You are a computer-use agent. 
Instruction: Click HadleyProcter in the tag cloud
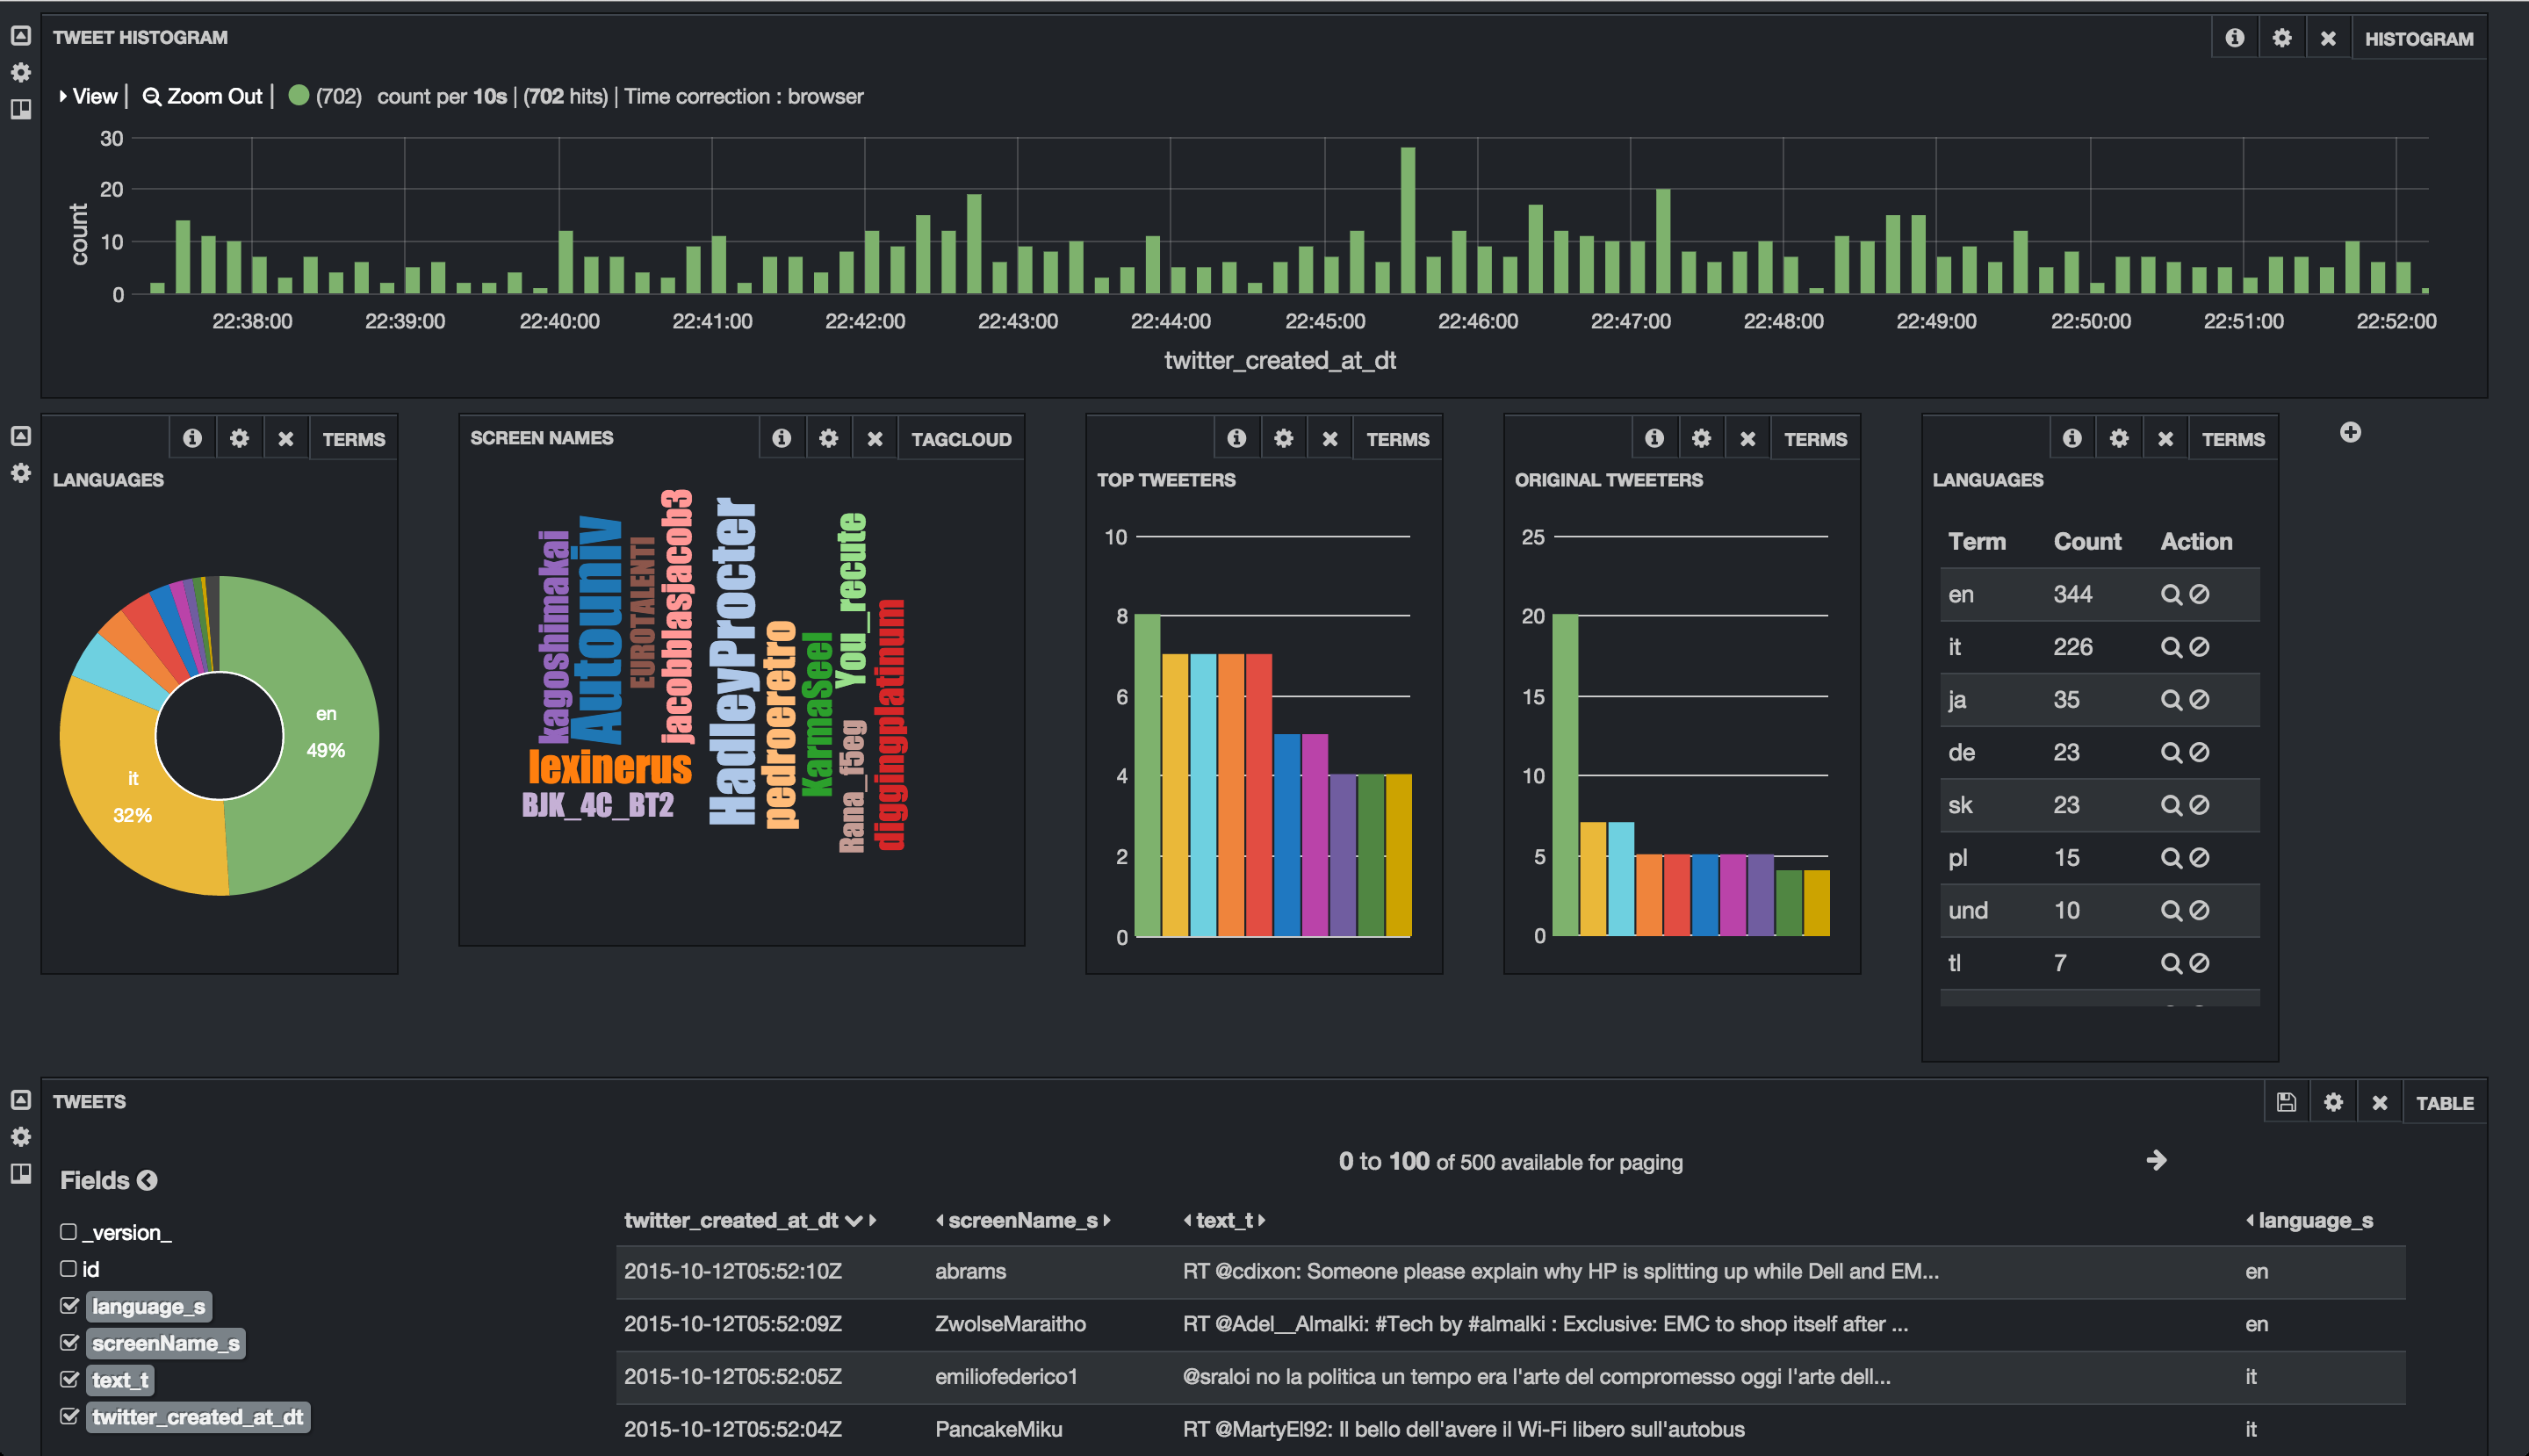click(x=733, y=660)
